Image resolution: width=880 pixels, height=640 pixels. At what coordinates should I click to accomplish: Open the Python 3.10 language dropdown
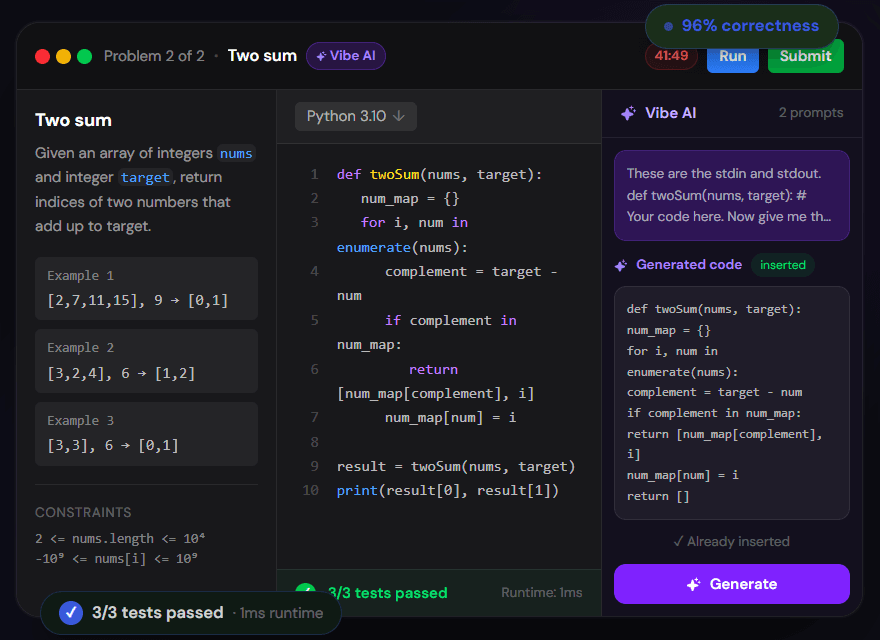(356, 116)
